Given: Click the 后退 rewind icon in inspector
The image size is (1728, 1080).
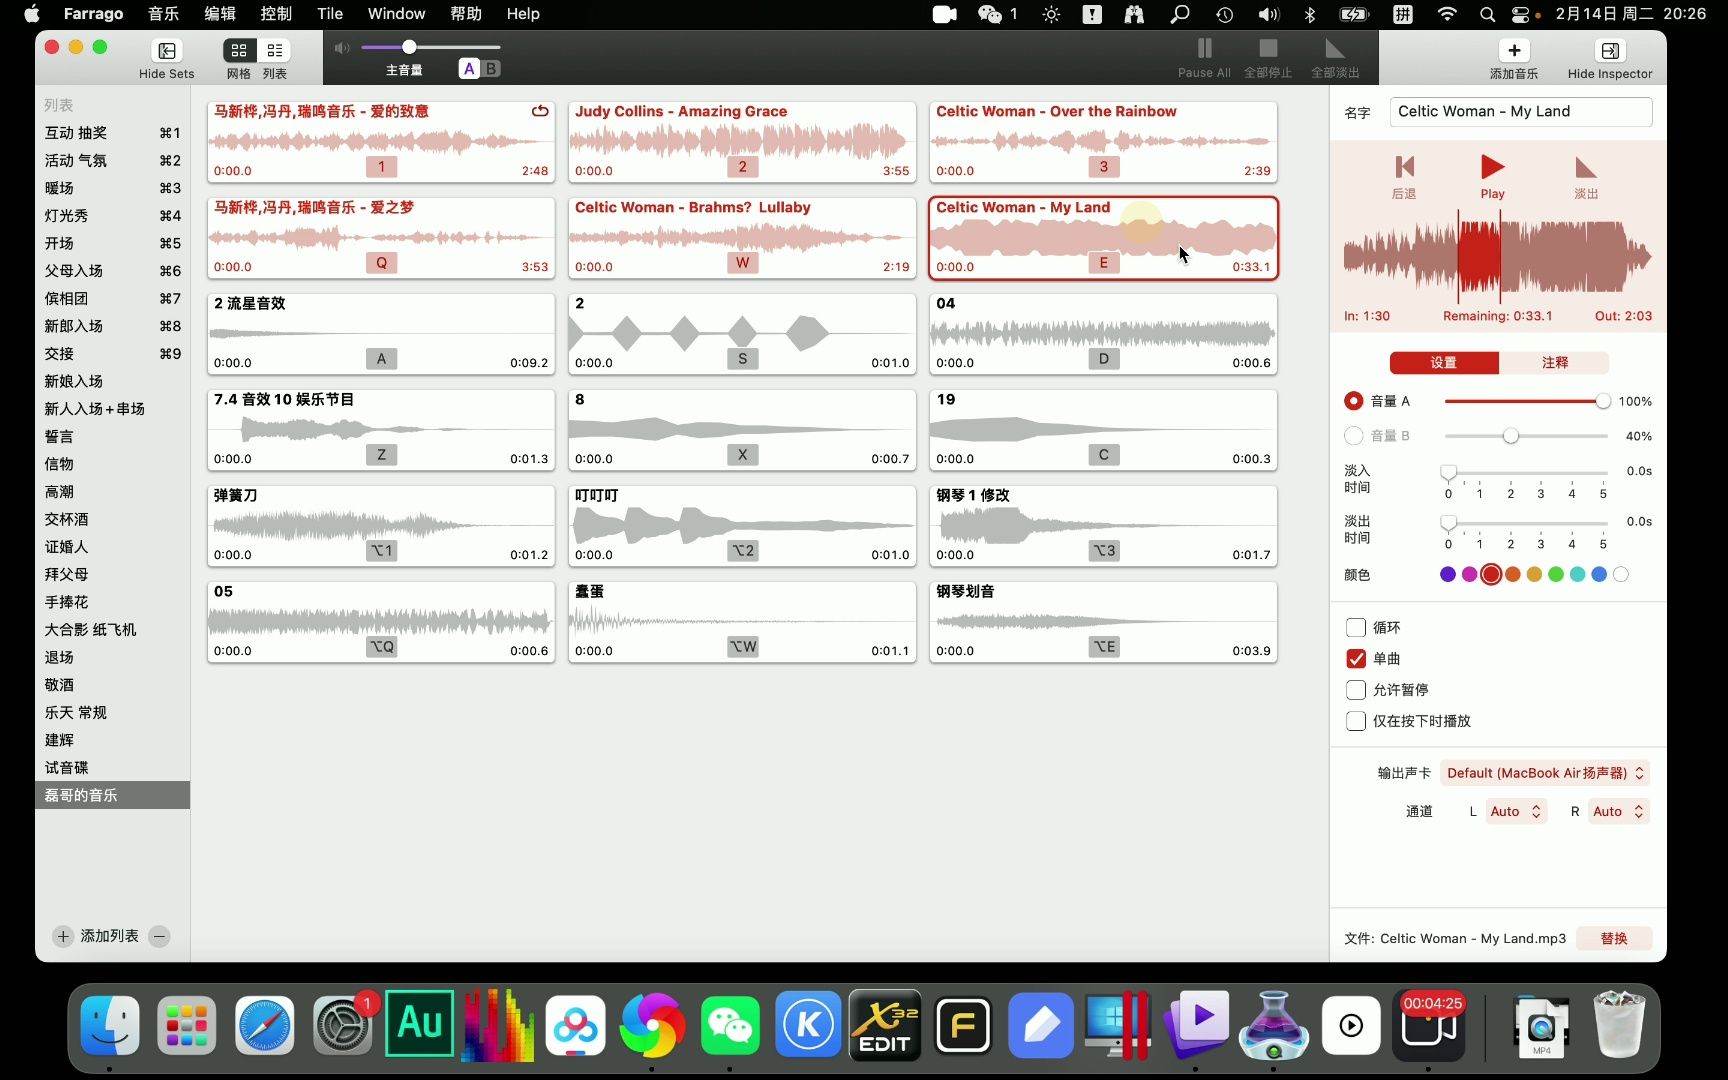Looking at the screenshot, I should (x=1403, y=167).
